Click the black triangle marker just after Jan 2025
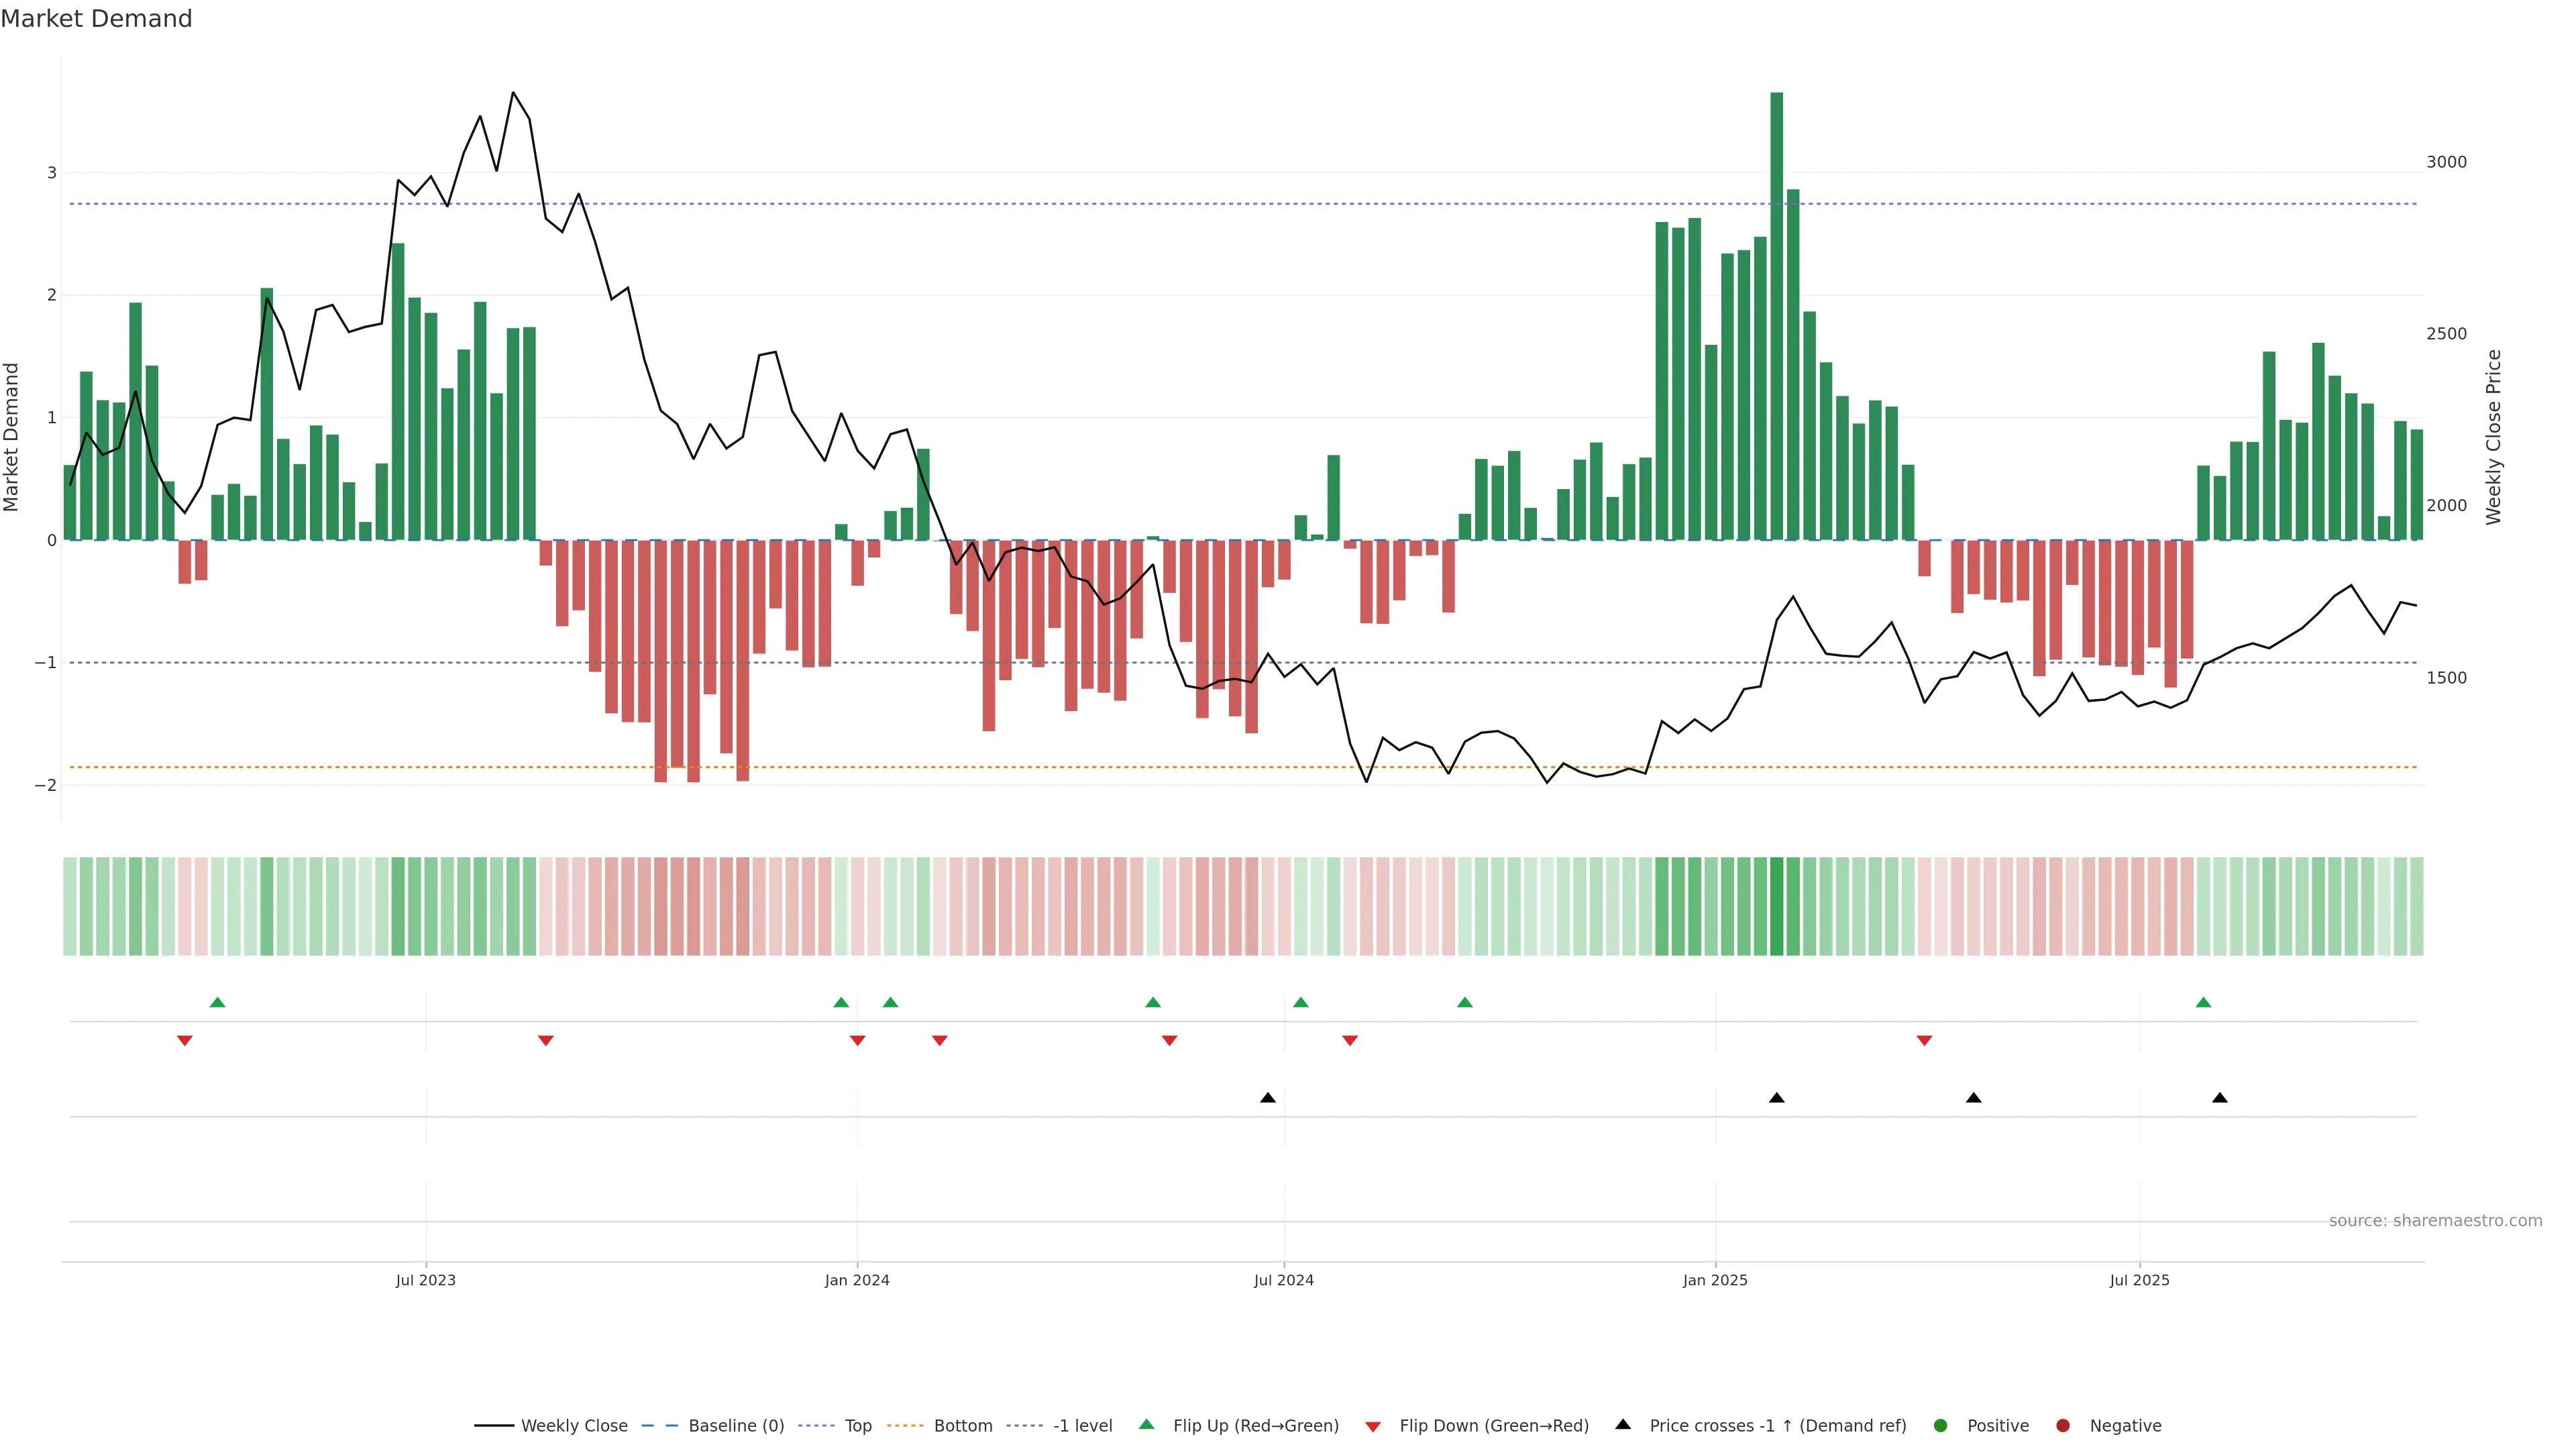 [x=1776, y=1098]
